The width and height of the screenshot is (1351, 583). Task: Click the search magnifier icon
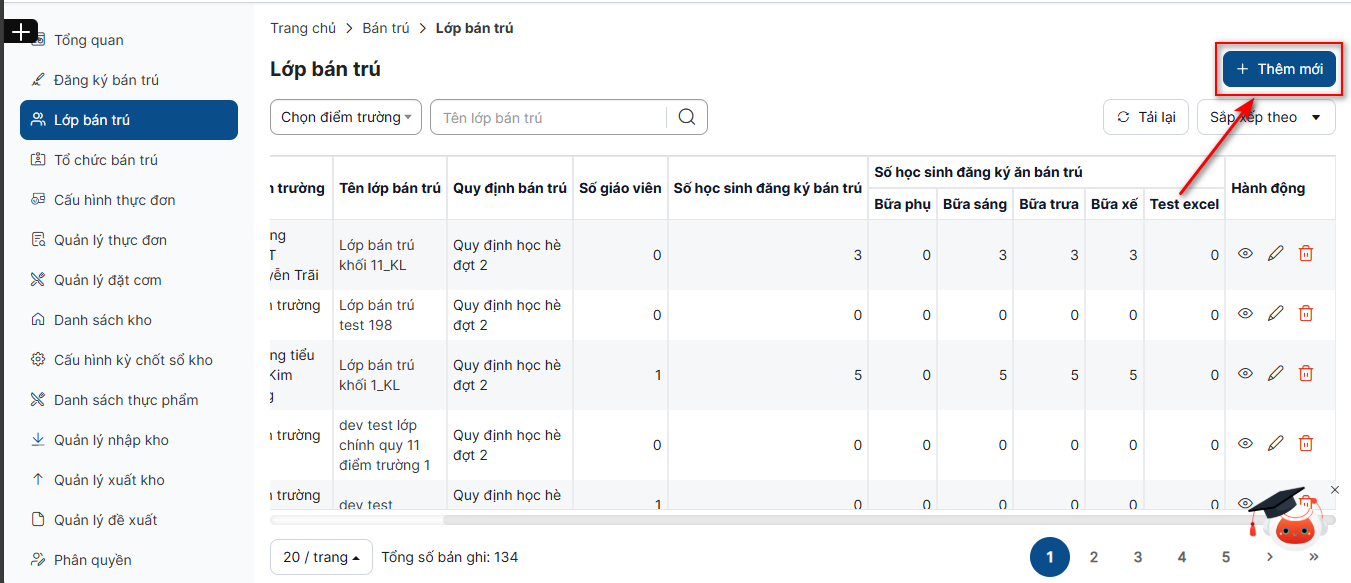(x=686, y=117)
